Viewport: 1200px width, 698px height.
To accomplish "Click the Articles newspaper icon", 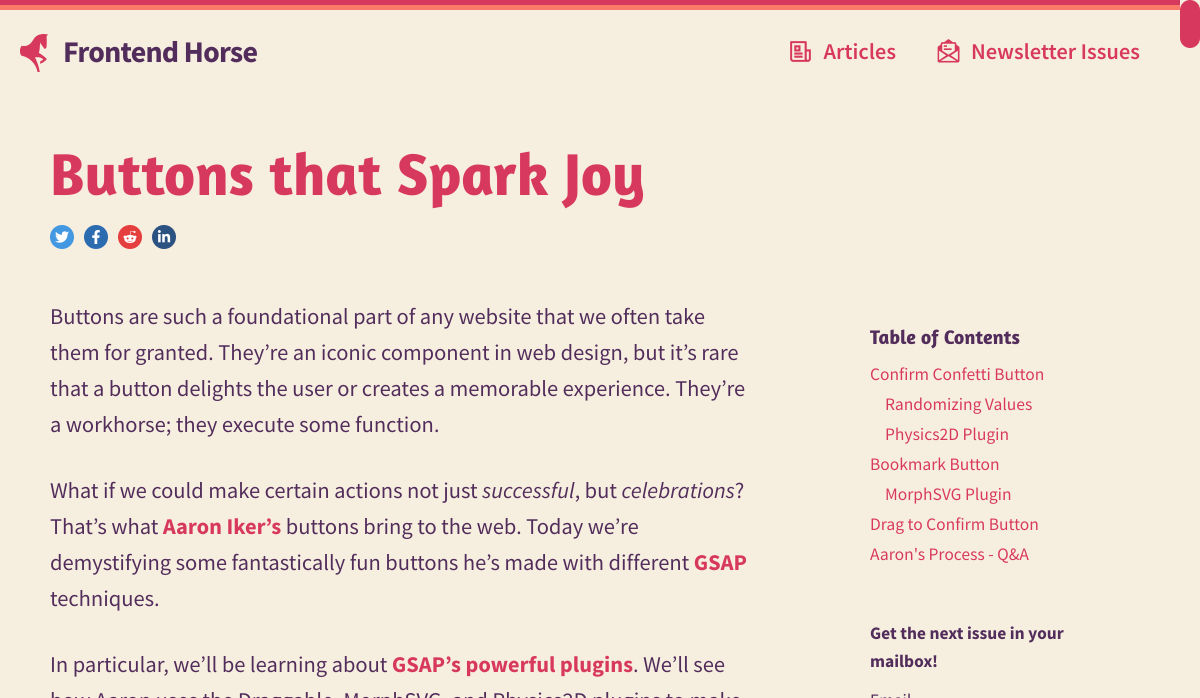I will point(800,52).
